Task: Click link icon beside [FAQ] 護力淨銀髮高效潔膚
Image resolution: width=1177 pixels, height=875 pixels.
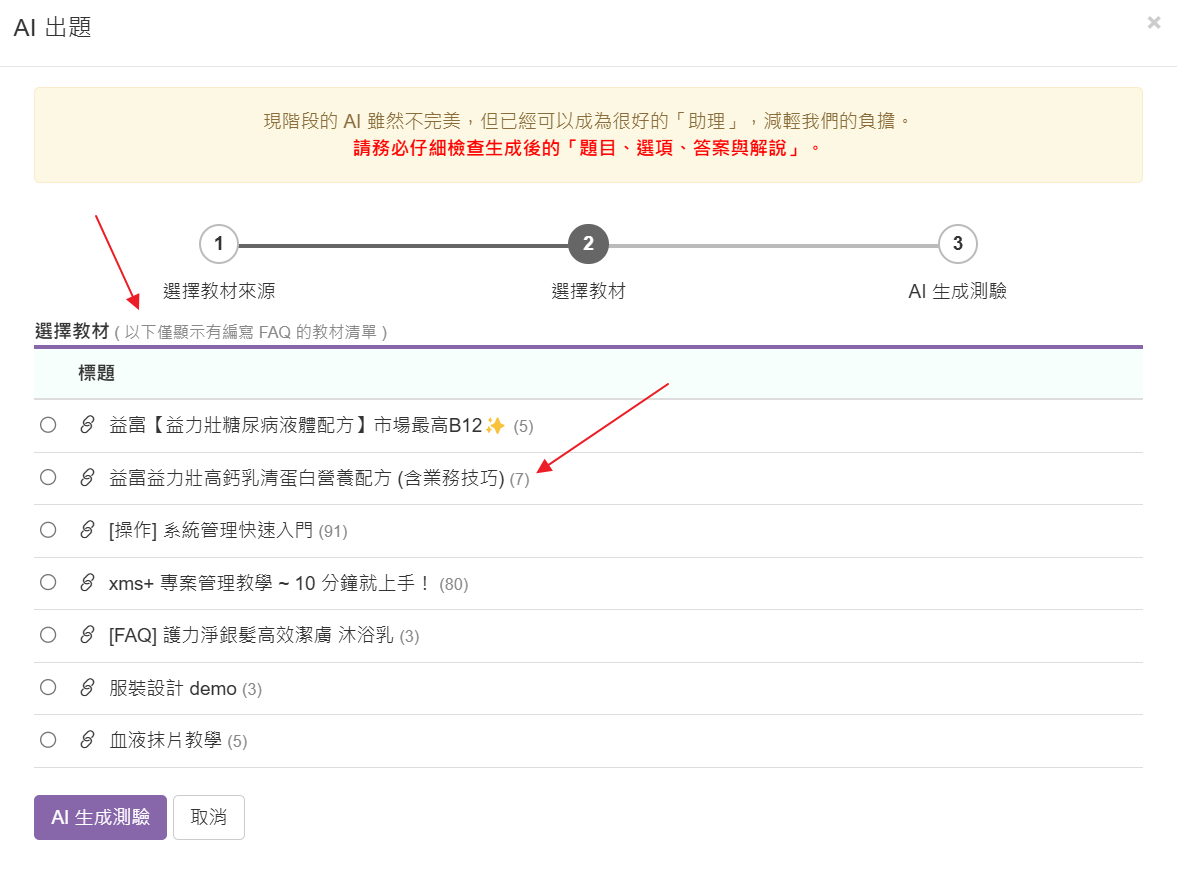Action: (x=87, y=636)
